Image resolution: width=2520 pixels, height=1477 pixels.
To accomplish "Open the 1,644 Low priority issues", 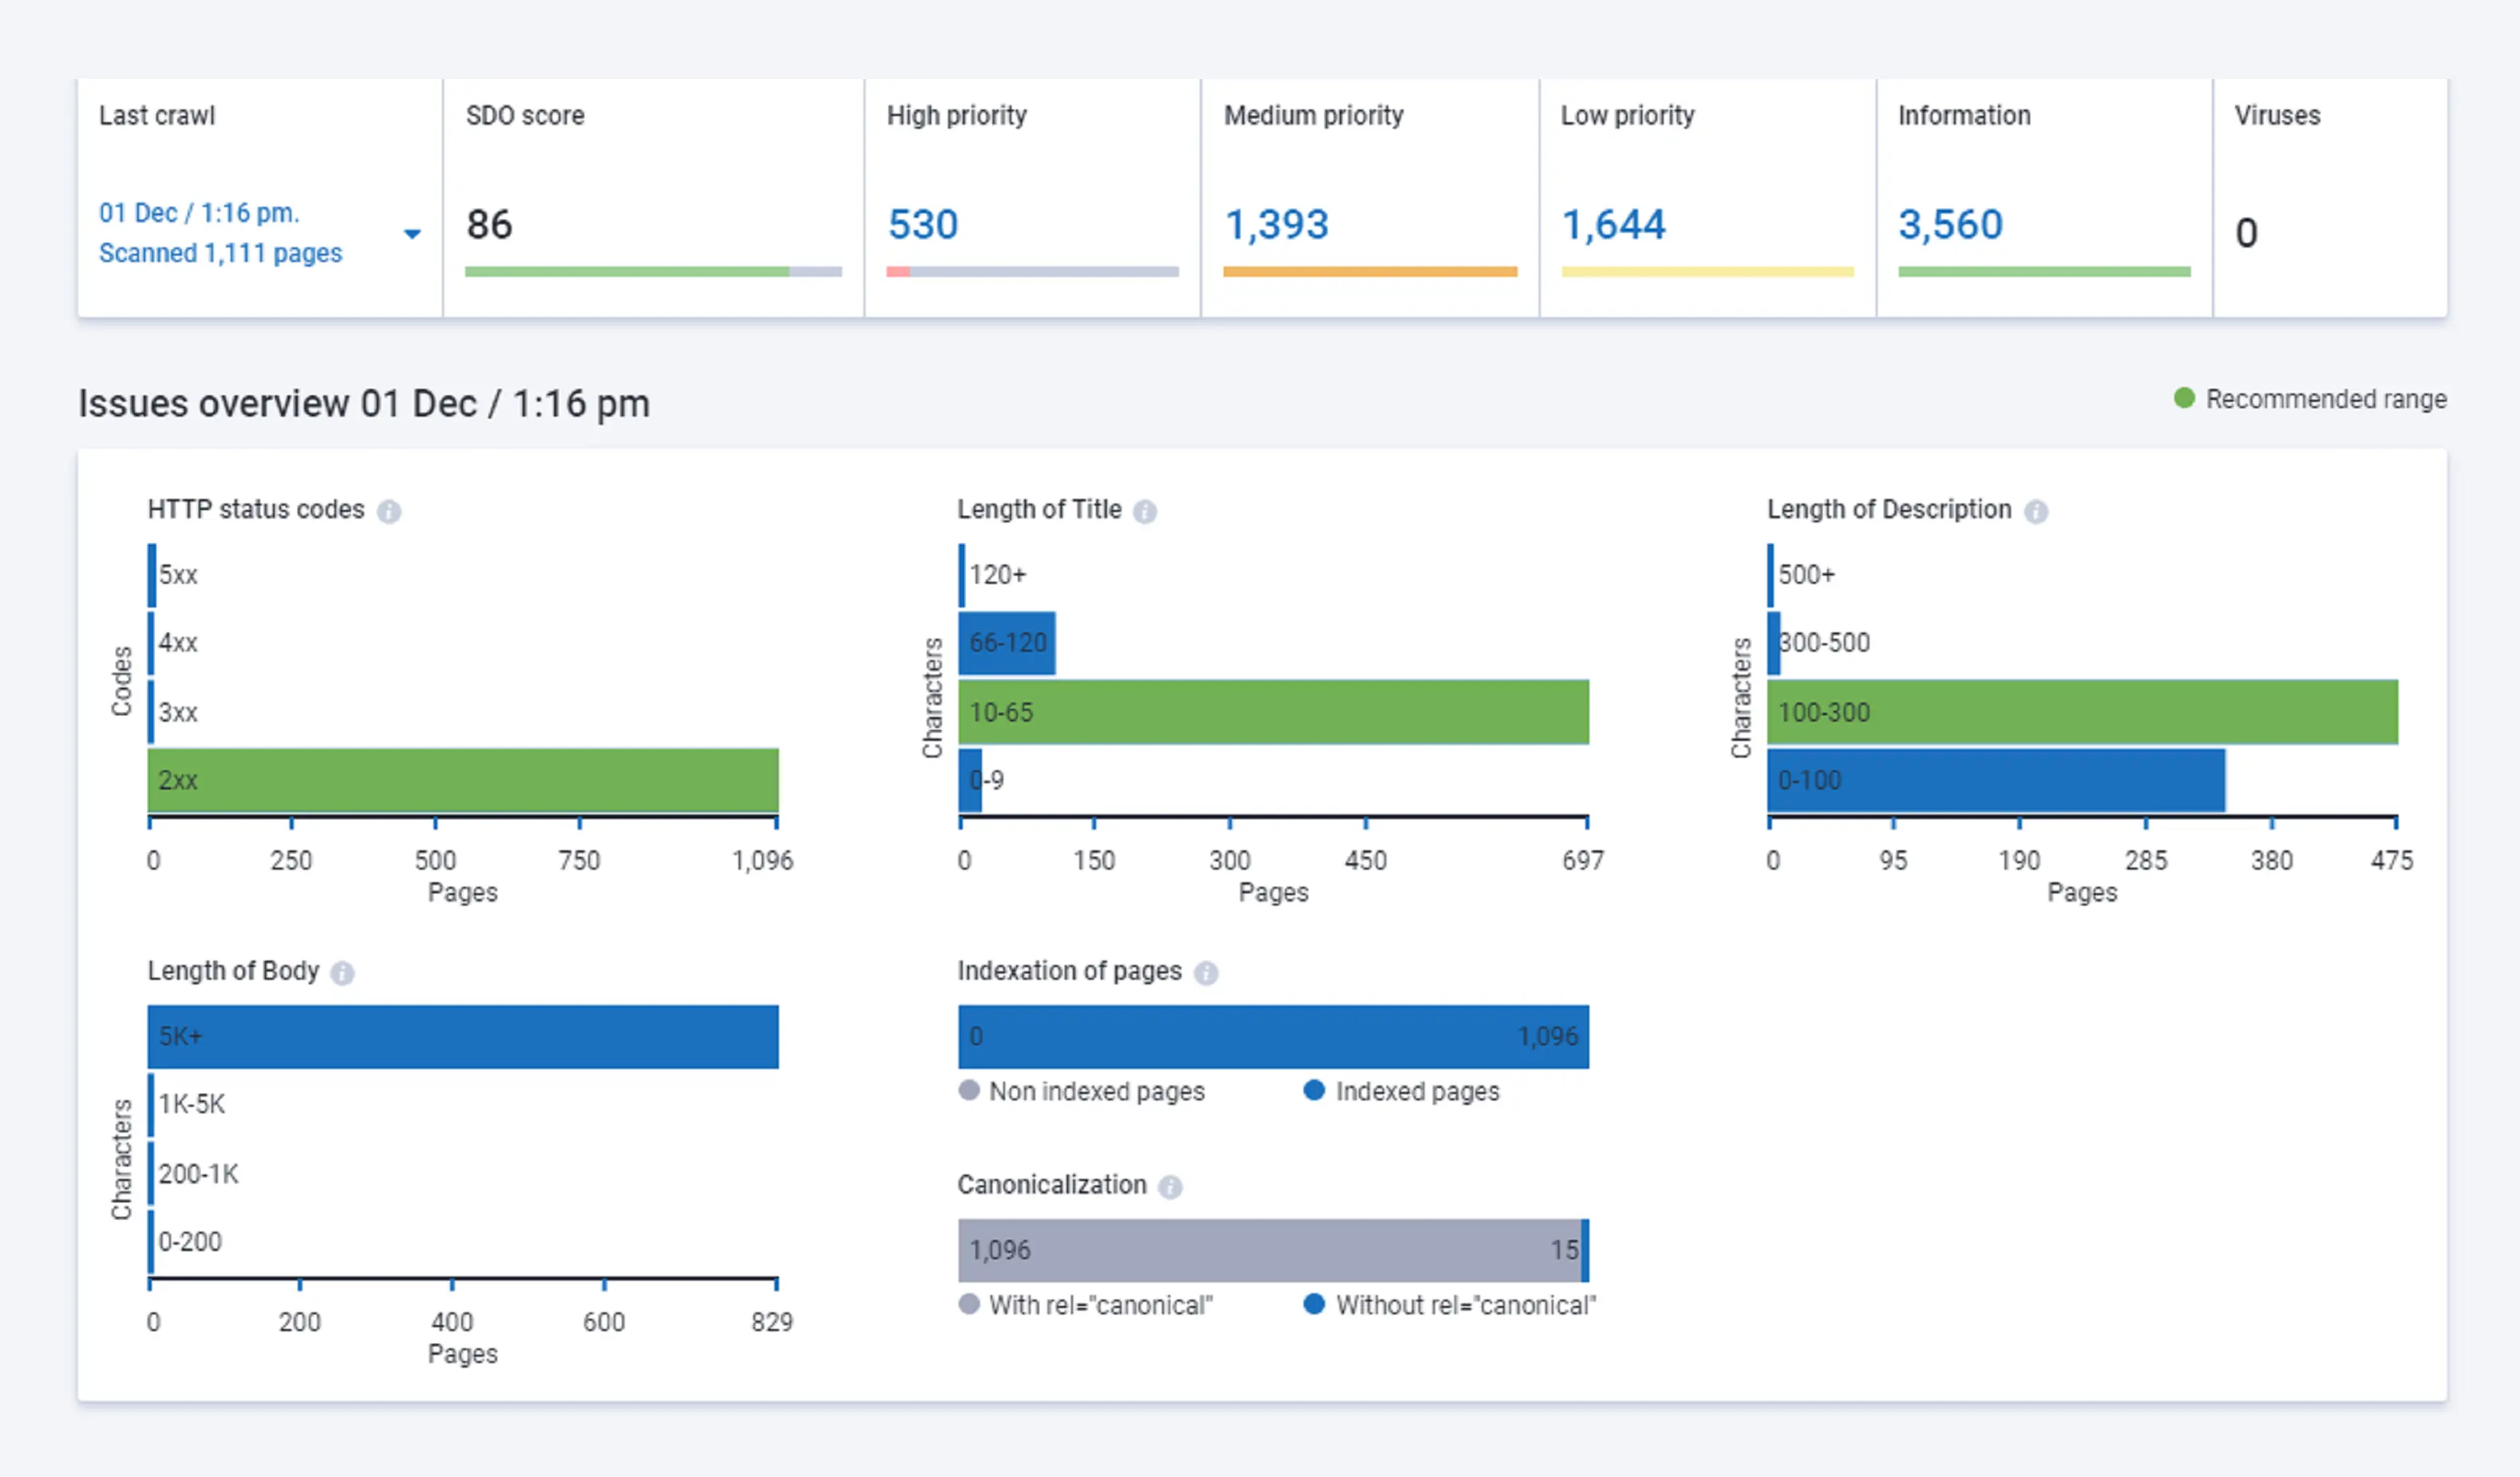I will pyautogui.click(x=1614, y=224).
